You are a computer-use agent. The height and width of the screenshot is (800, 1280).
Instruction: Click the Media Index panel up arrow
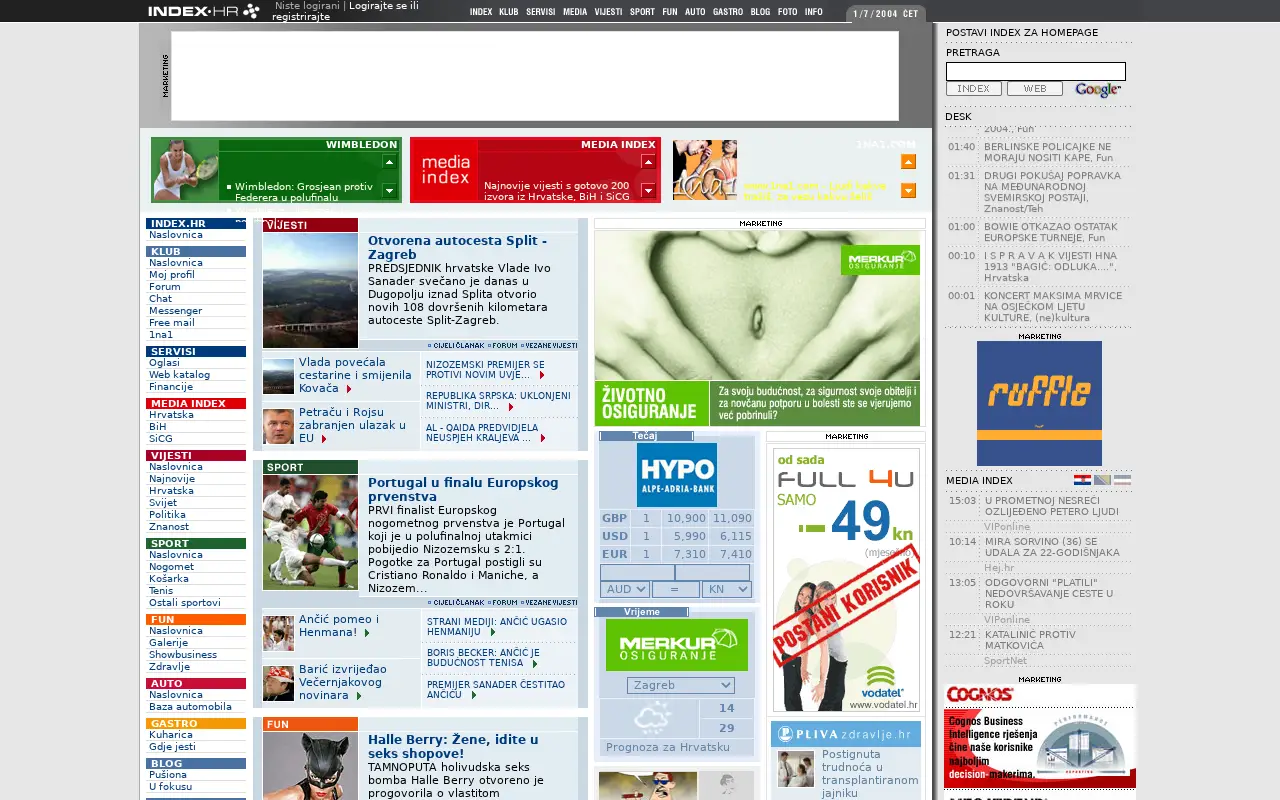tap(648, 162)
